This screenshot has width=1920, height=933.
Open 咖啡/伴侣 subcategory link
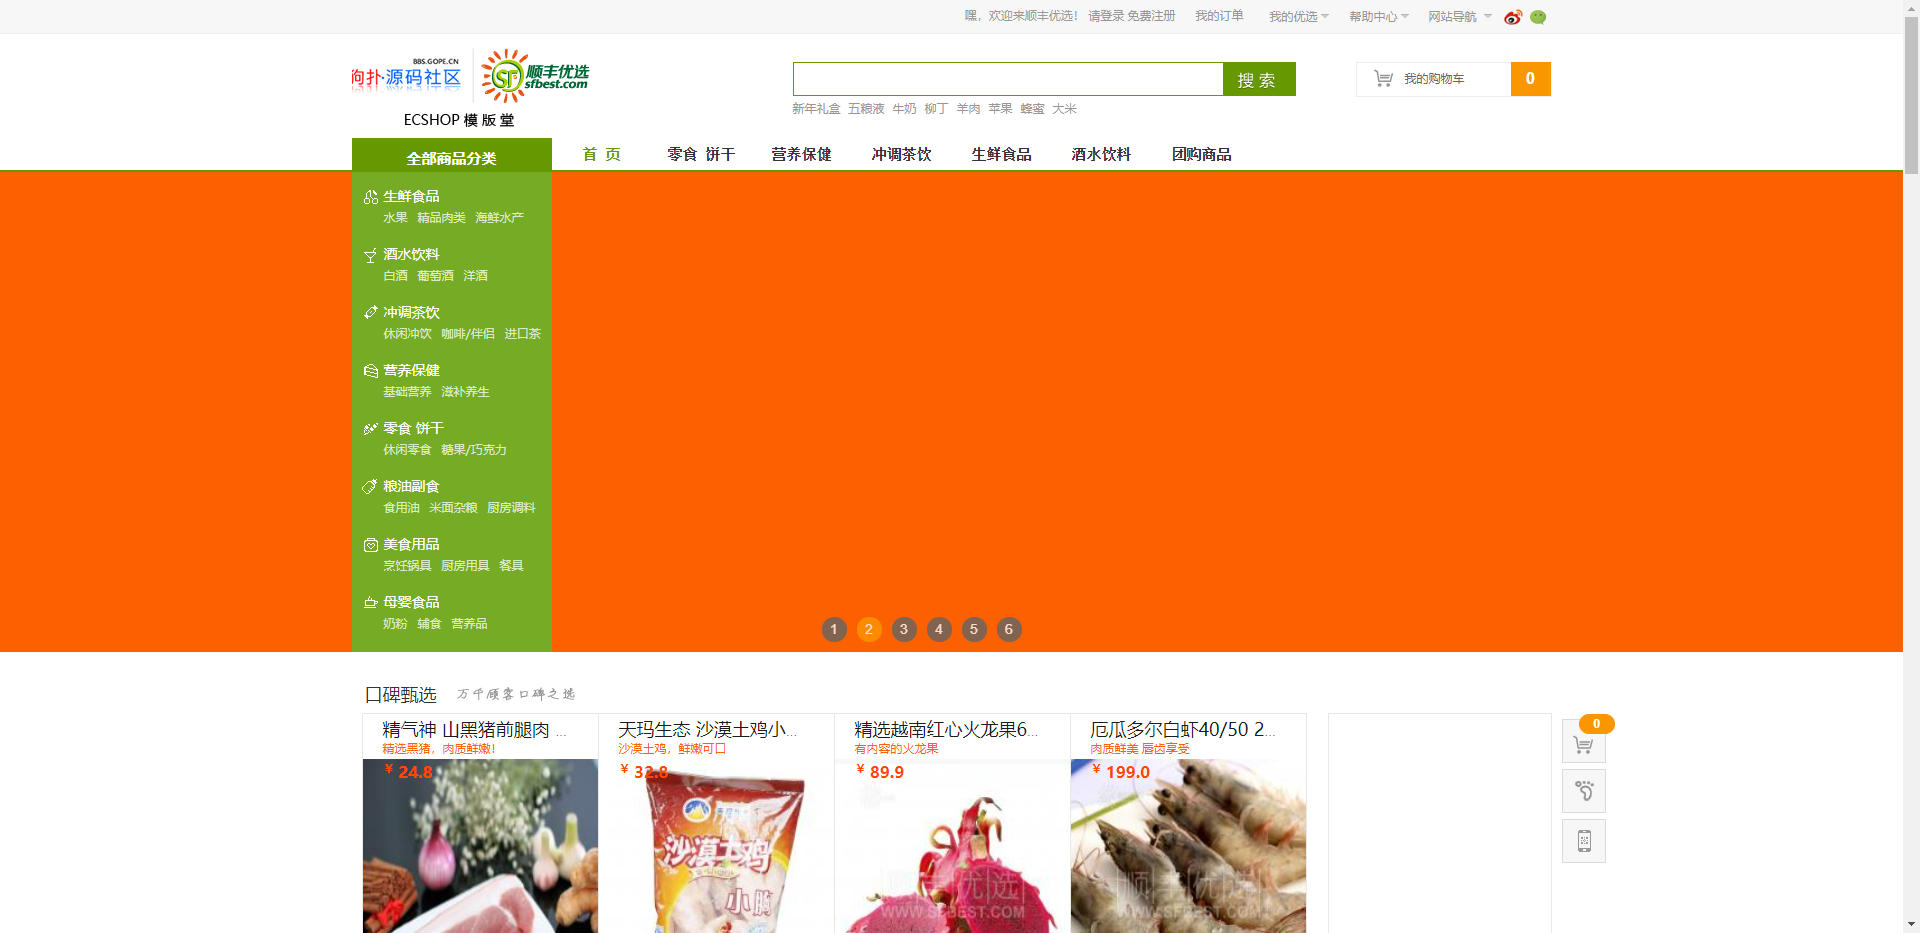click(x=468, y=334)
